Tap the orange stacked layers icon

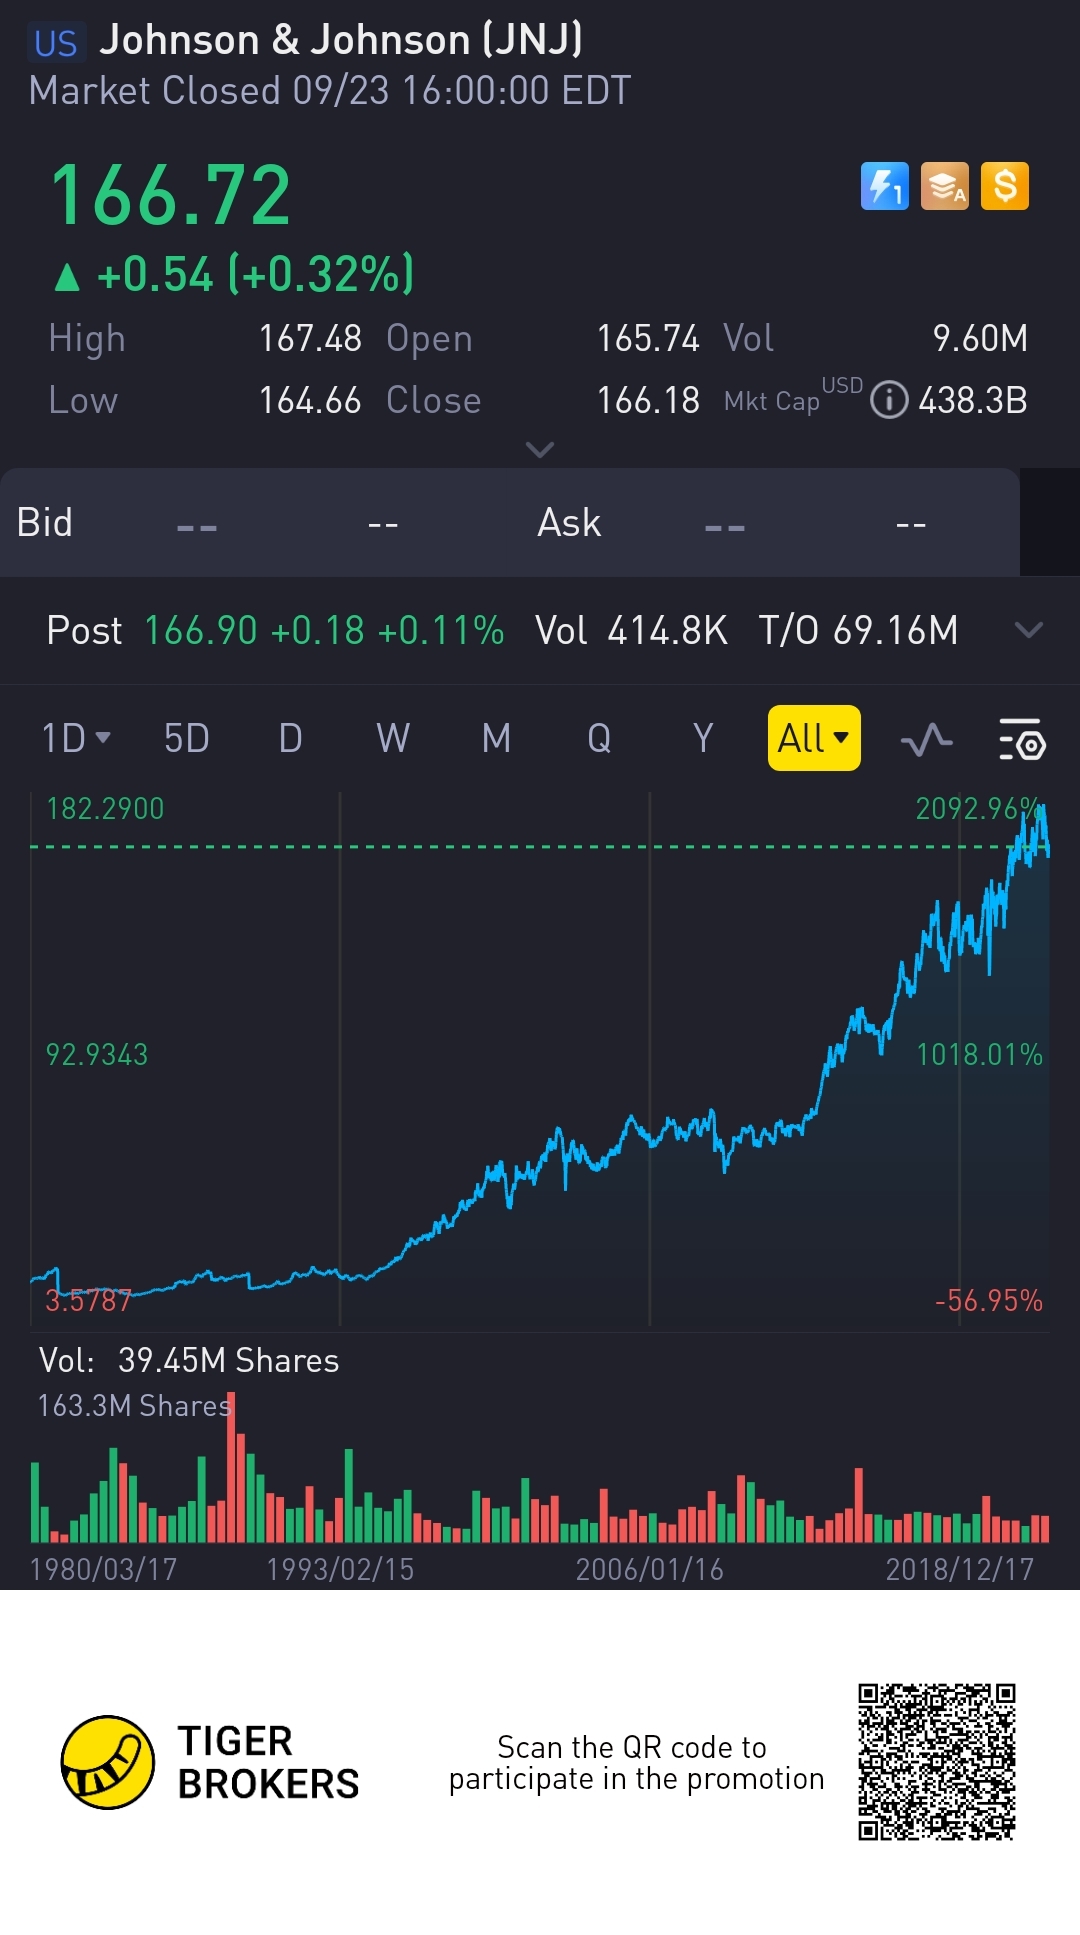(x=944, y=186)
